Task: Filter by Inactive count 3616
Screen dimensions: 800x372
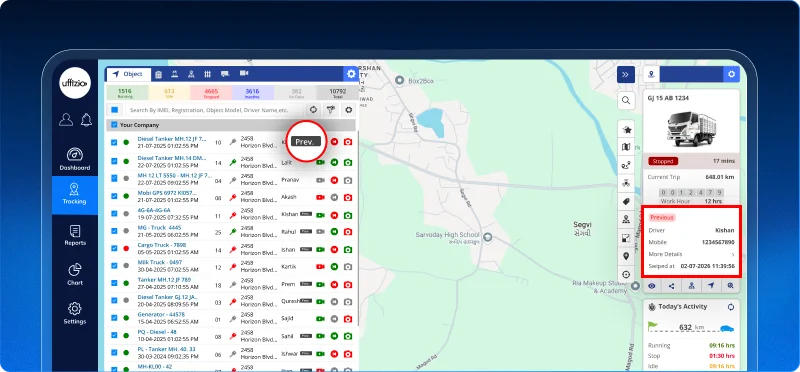Action: pyautogui.click(x=253, y=93)
